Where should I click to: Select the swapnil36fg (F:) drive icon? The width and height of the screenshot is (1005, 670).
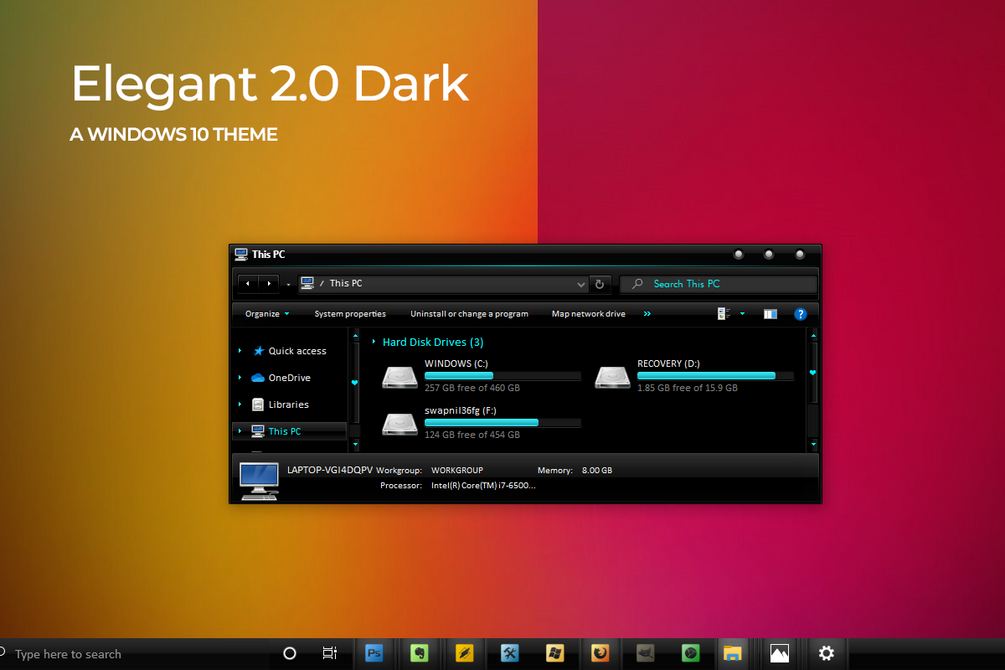(x=400, y=423)
